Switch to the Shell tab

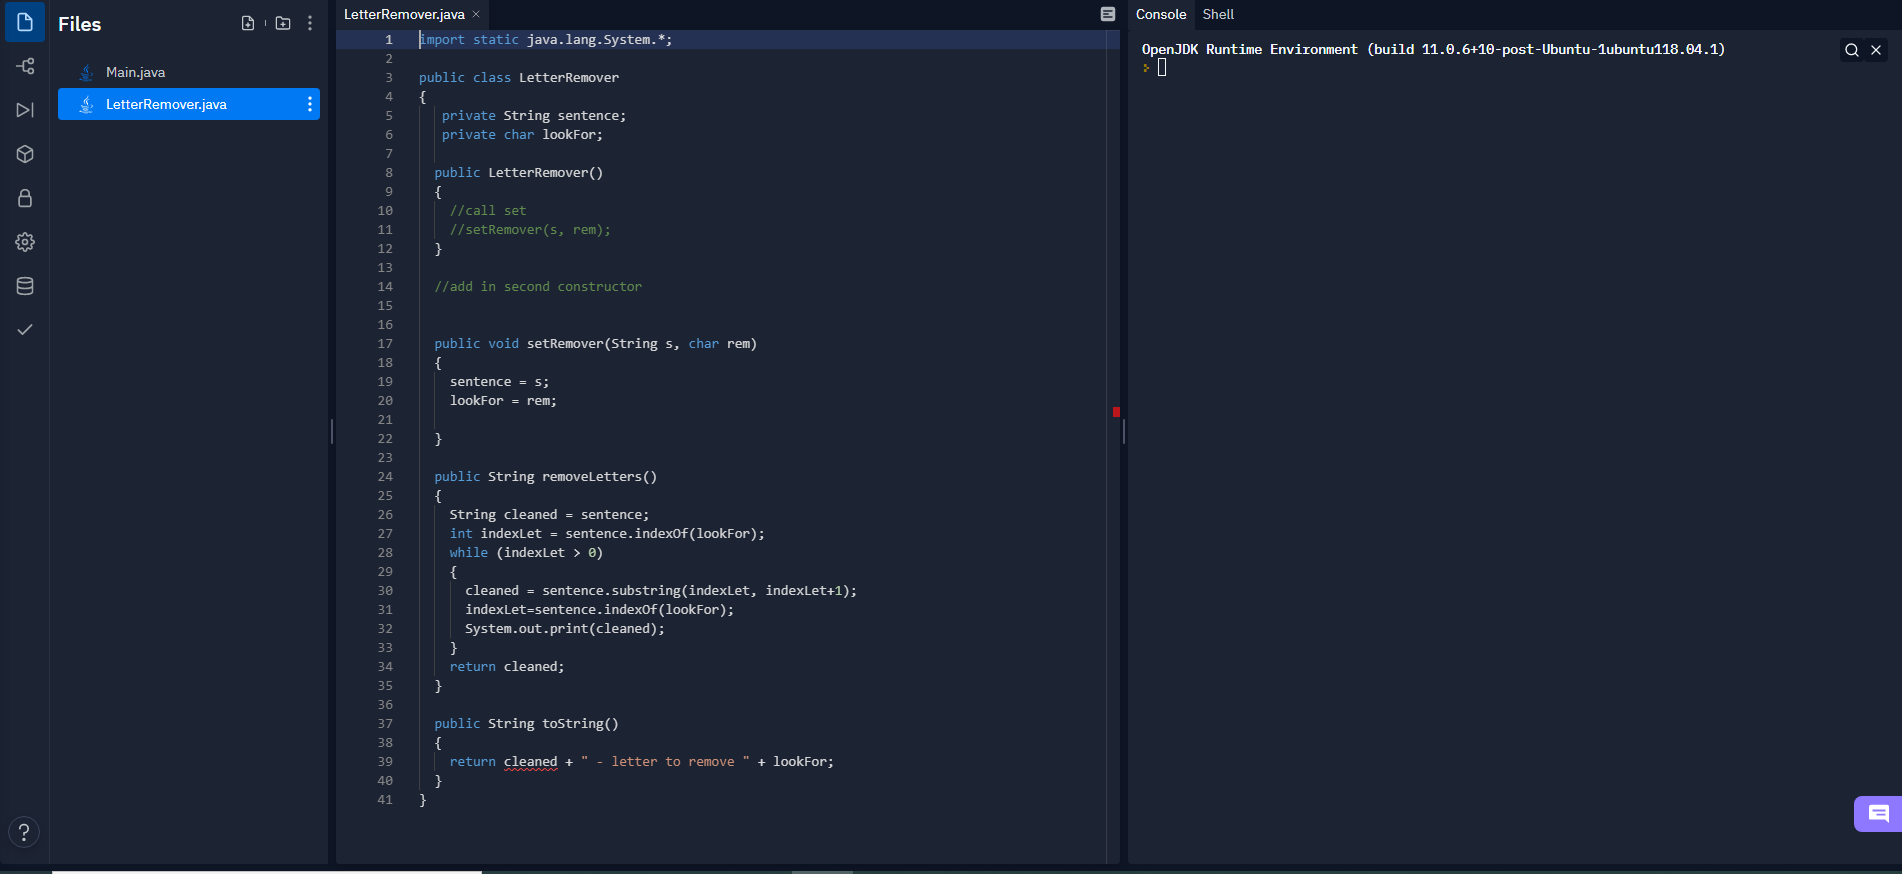1218,14
